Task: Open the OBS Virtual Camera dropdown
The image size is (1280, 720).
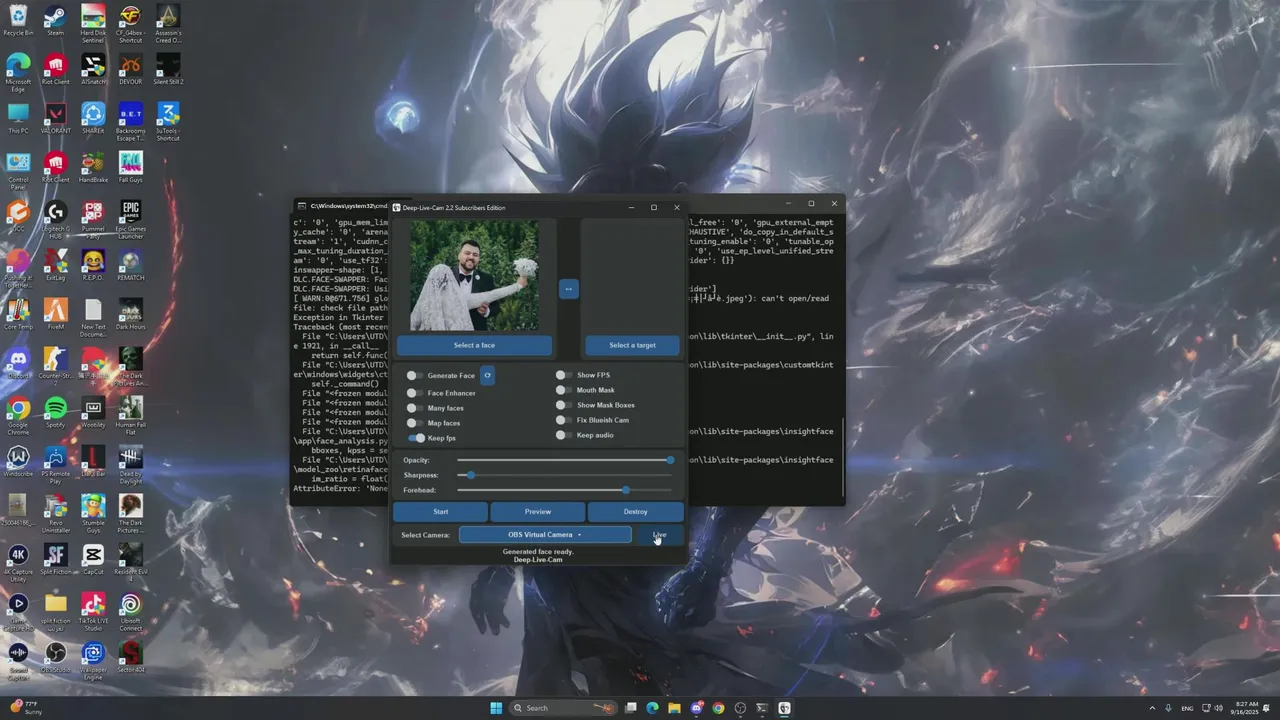Action: click(545, 535)
